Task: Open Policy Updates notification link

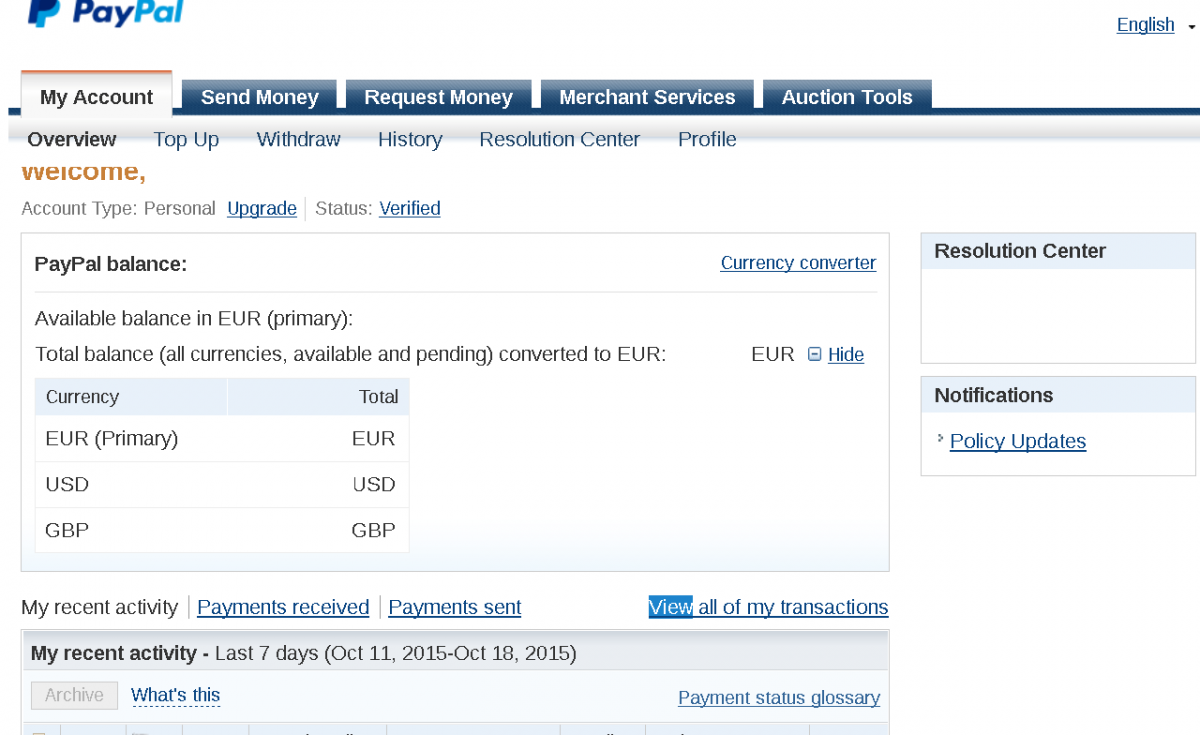Action: click(x=1018, y=441)
